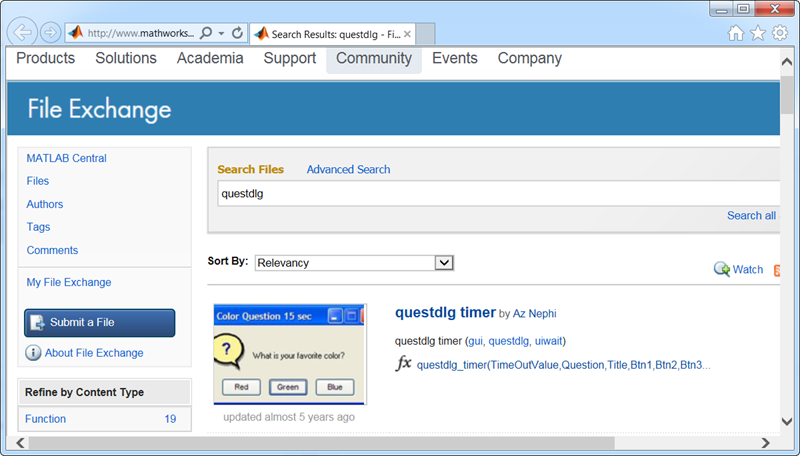The image size is (800, 456).
Task: Open the Advanced Search link
Action: tap(348, 170)
